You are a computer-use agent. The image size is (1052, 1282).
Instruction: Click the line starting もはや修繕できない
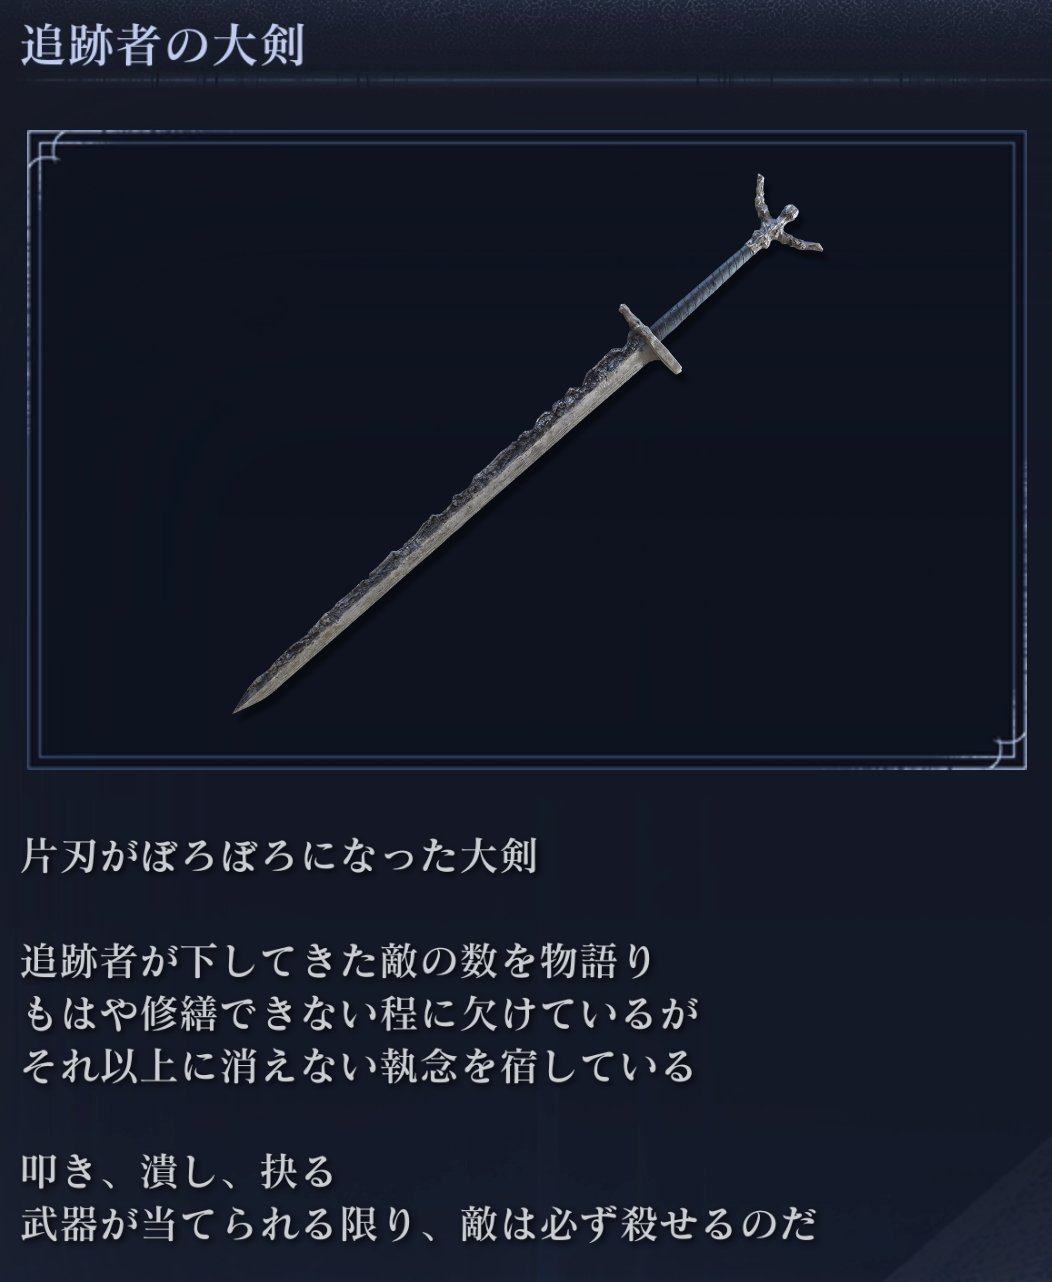(357, 1015)
